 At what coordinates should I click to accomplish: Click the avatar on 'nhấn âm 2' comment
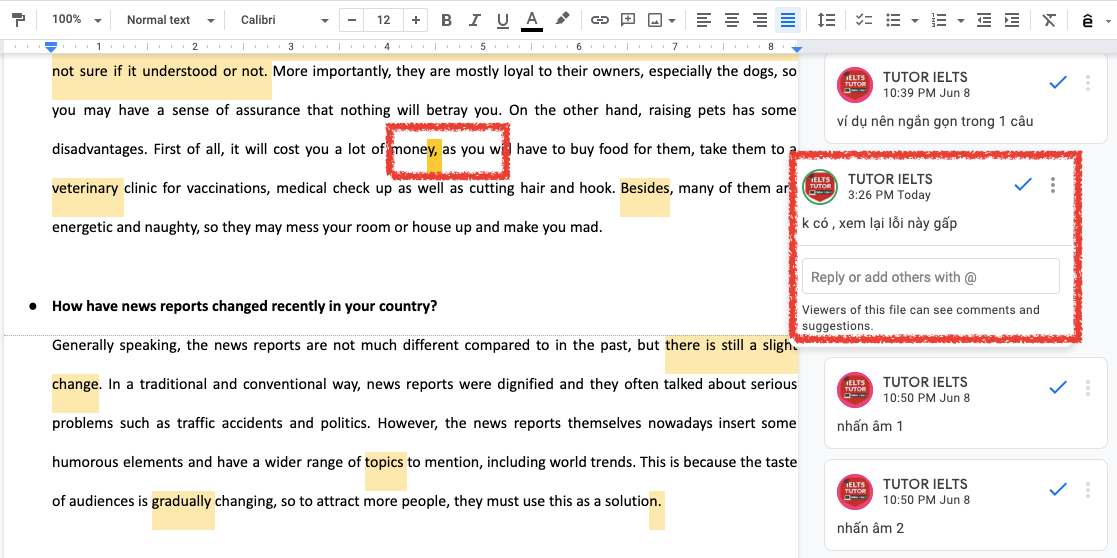(855, 491)
